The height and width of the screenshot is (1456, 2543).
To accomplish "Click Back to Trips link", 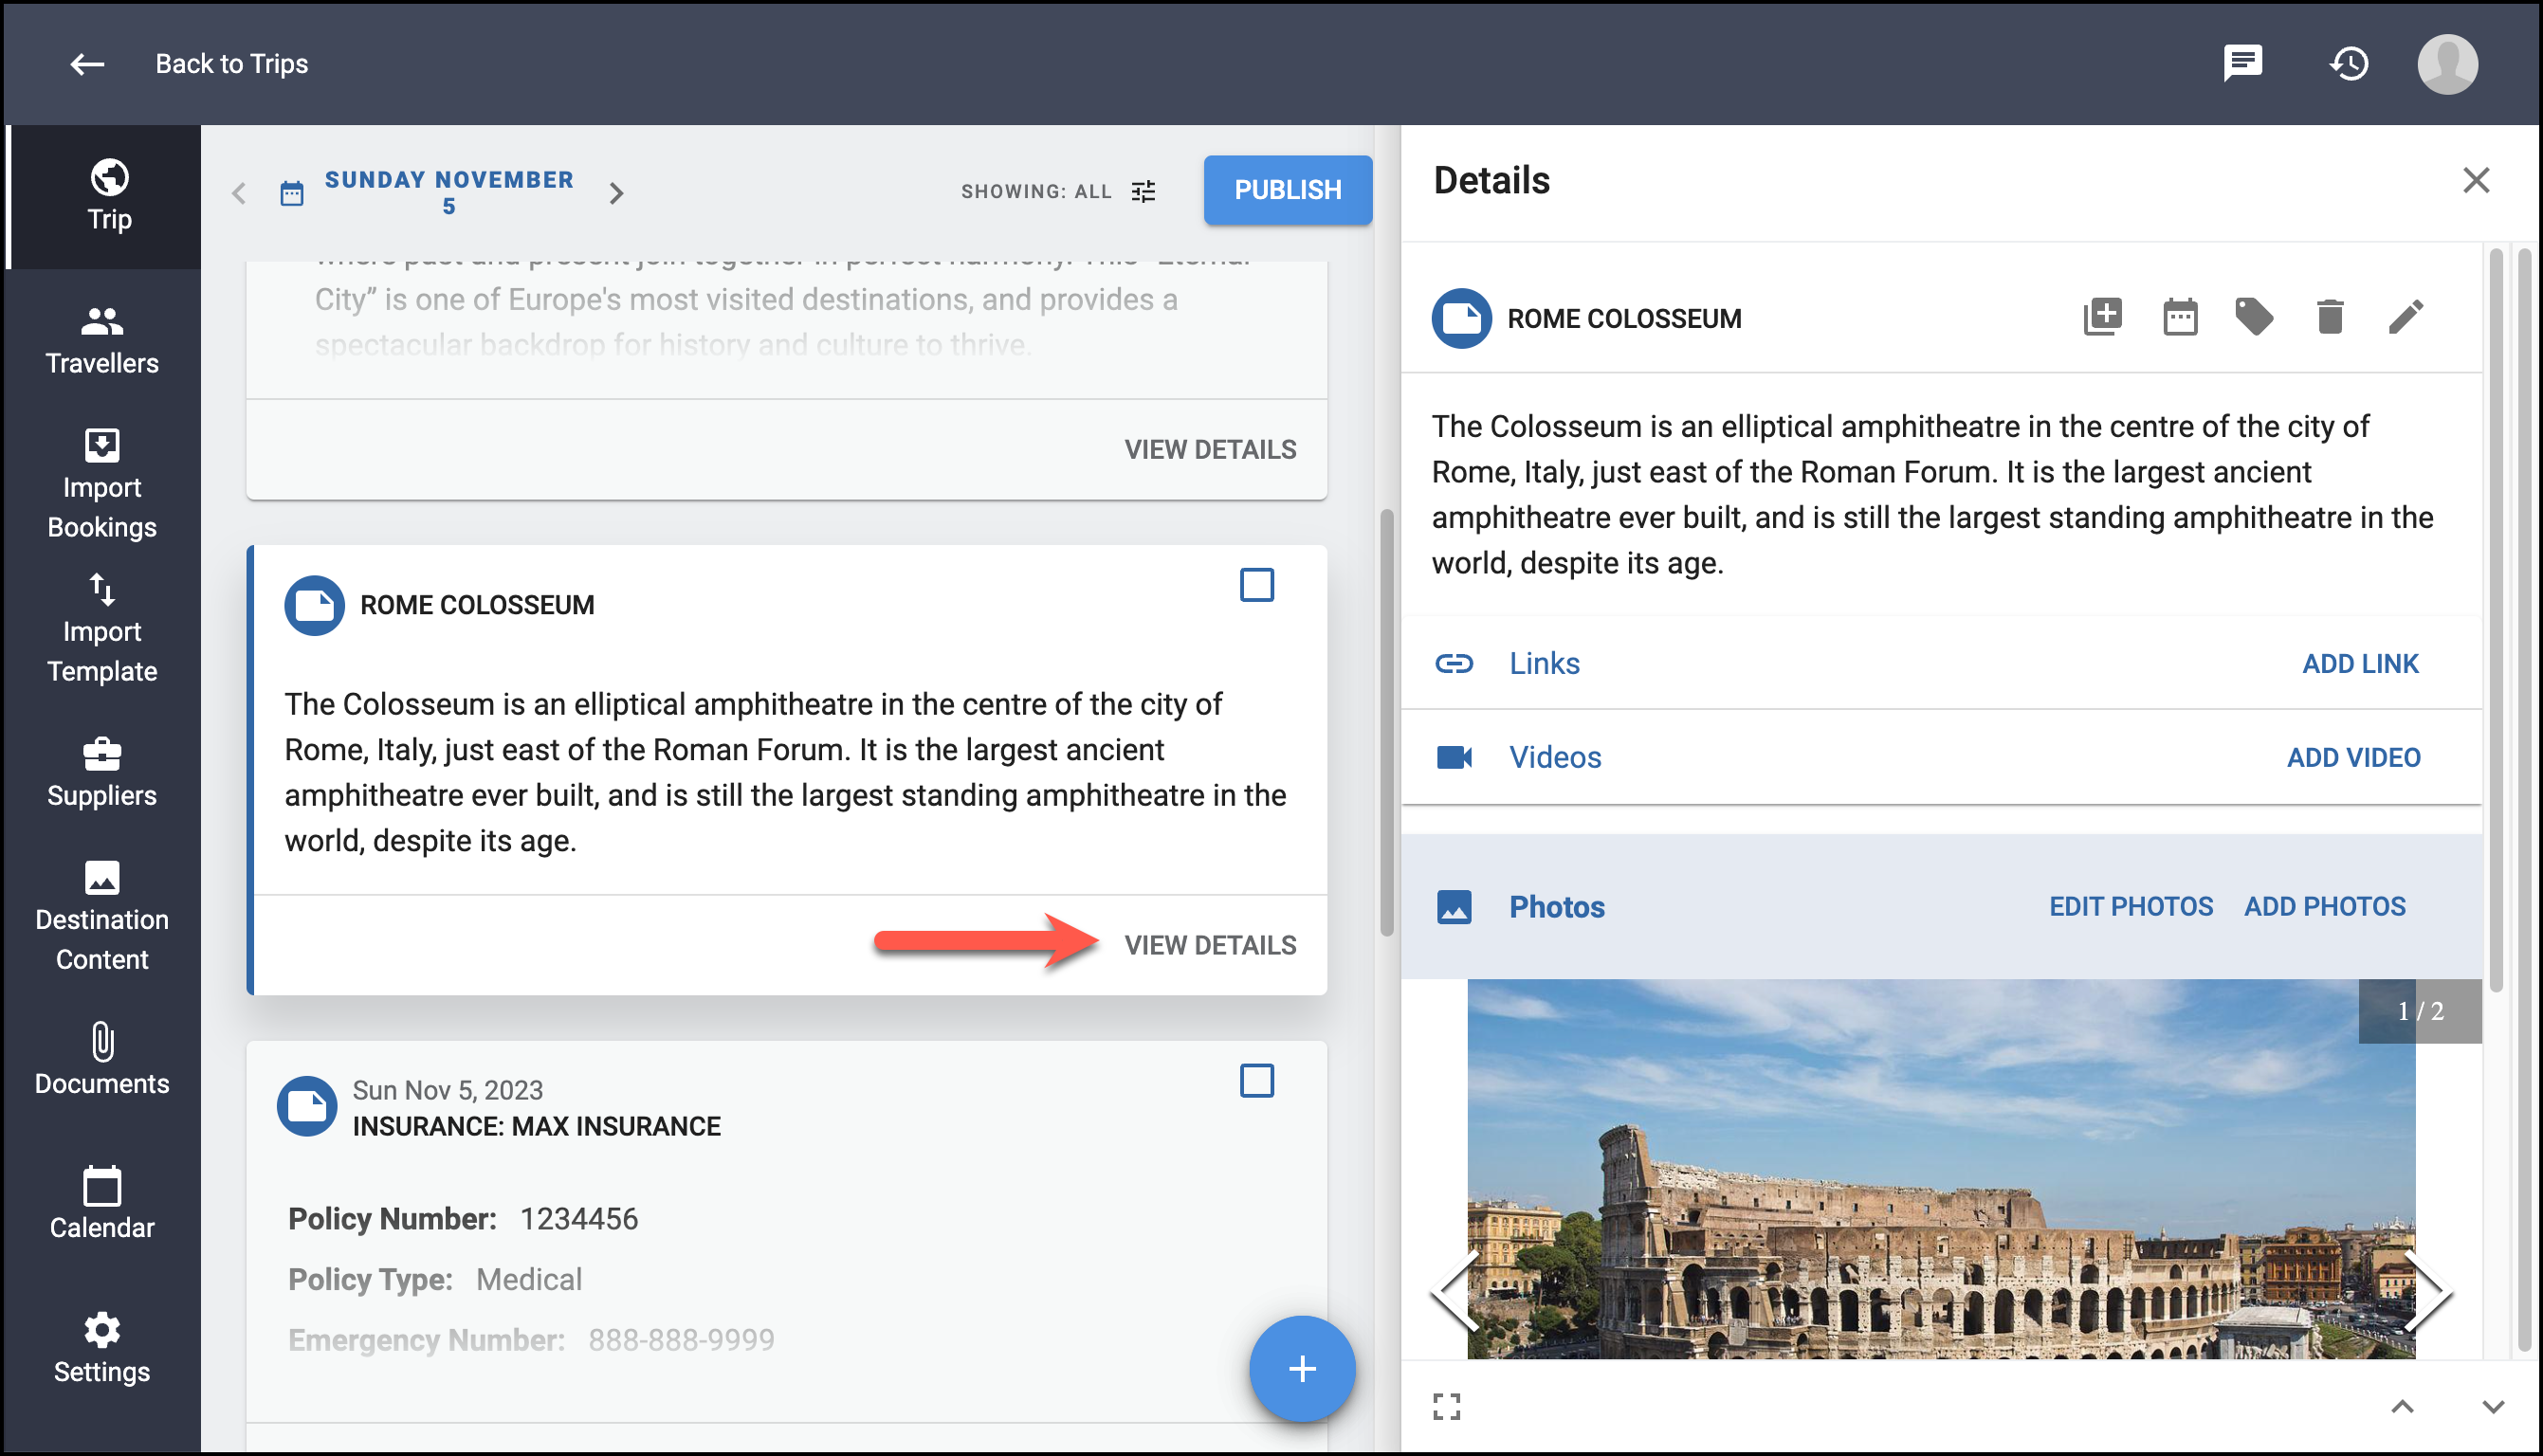I will [232, 64].
